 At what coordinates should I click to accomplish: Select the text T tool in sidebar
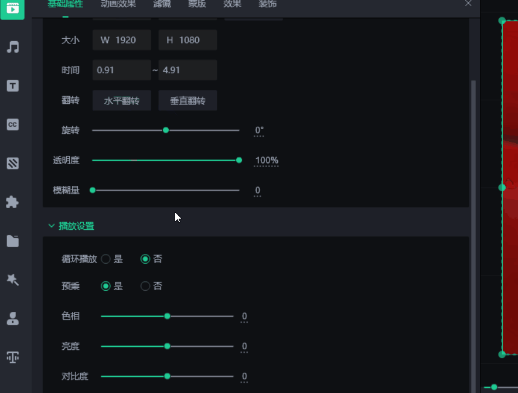(13, 86)
